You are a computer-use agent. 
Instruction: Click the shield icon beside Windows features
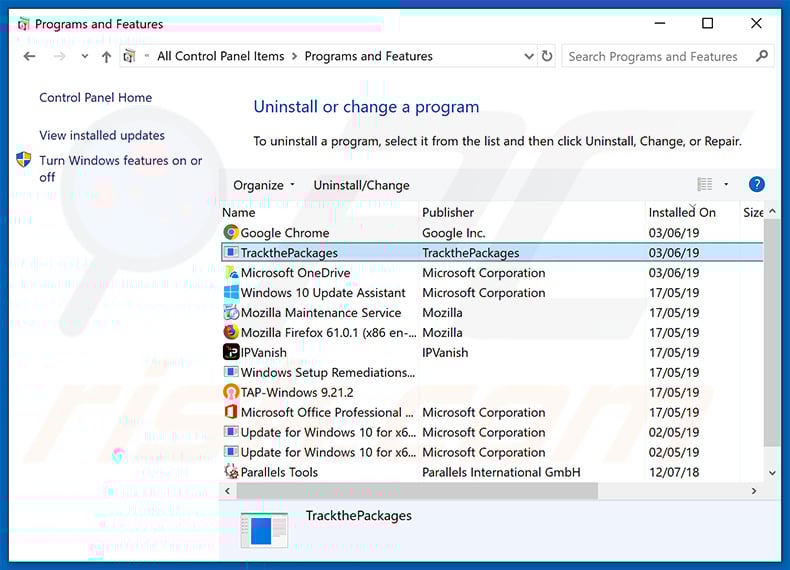coord(23,160)
